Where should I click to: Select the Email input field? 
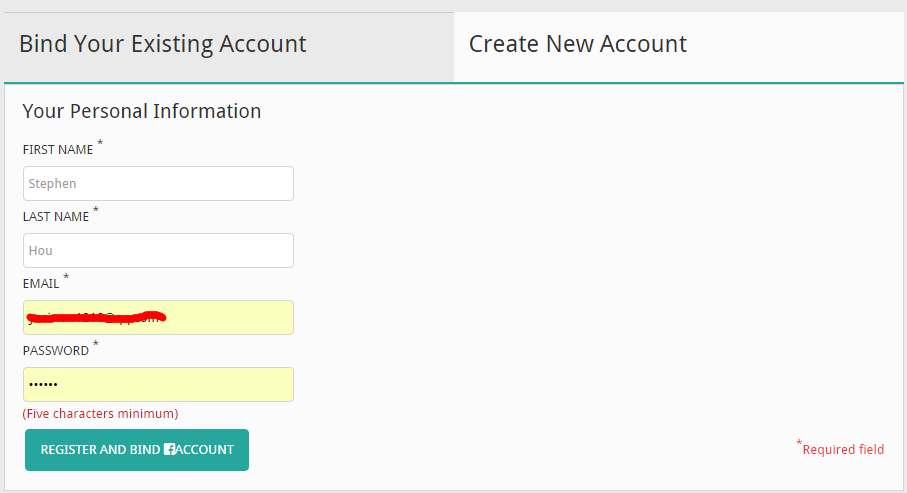point(158,318)
